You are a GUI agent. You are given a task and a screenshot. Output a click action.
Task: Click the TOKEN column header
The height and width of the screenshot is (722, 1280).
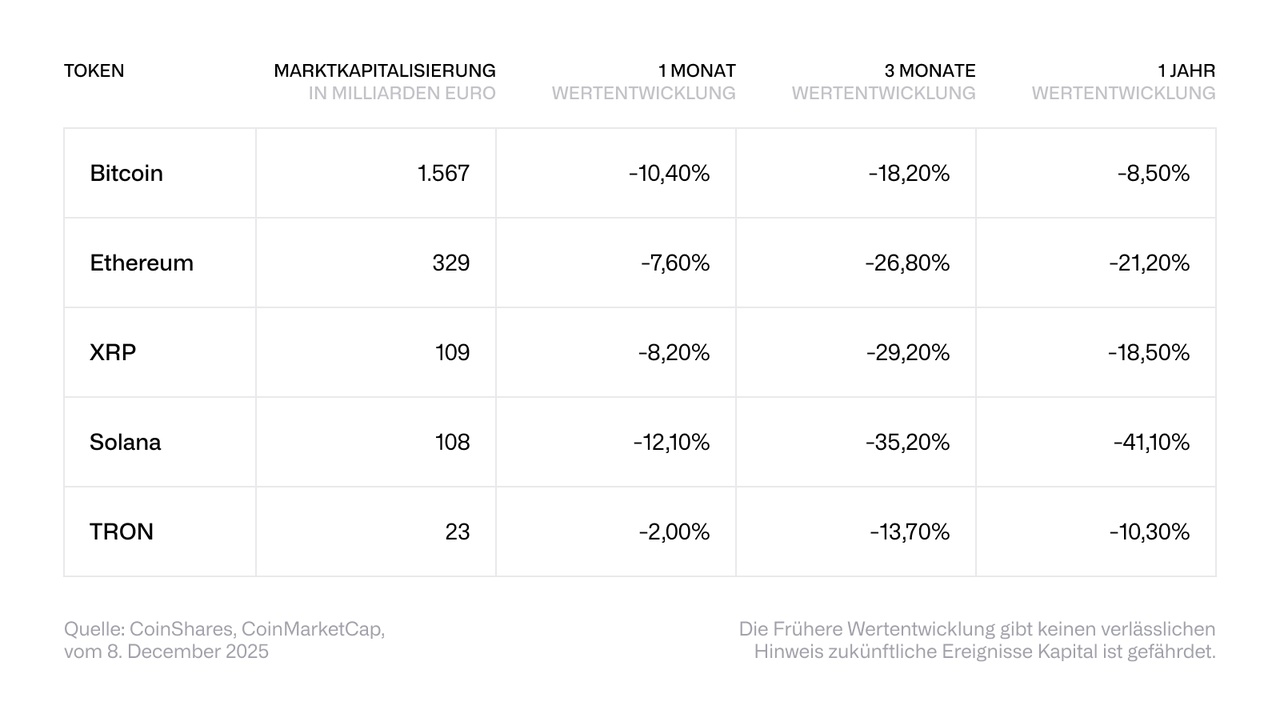tap(94, 71)
